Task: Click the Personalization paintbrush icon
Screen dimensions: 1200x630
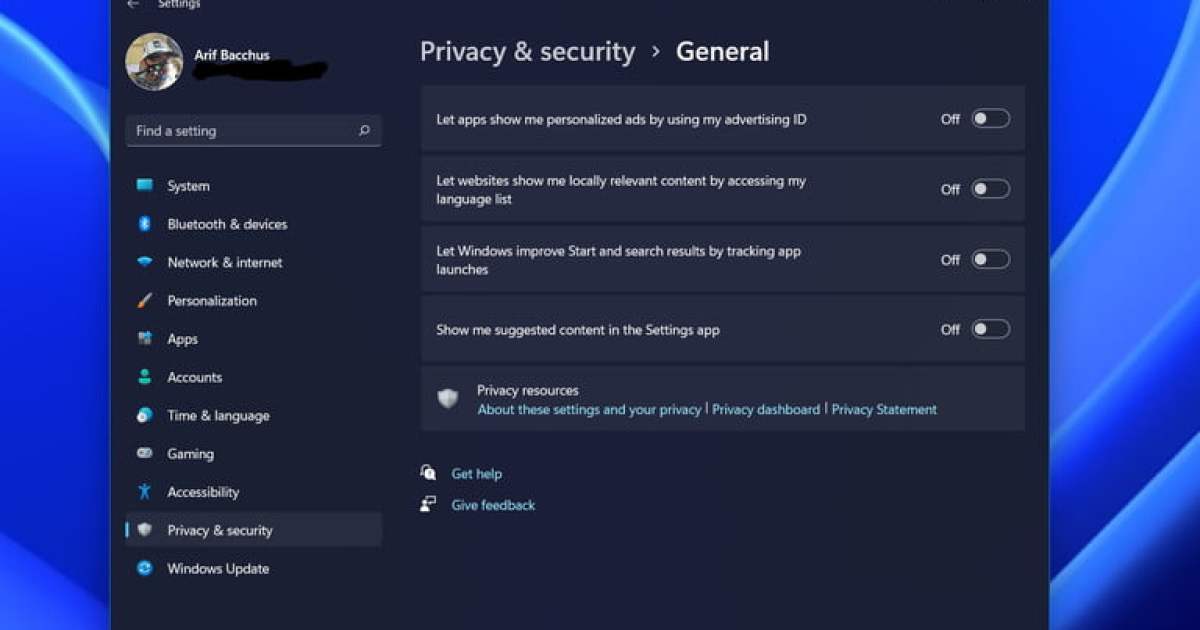Action: 145,300
